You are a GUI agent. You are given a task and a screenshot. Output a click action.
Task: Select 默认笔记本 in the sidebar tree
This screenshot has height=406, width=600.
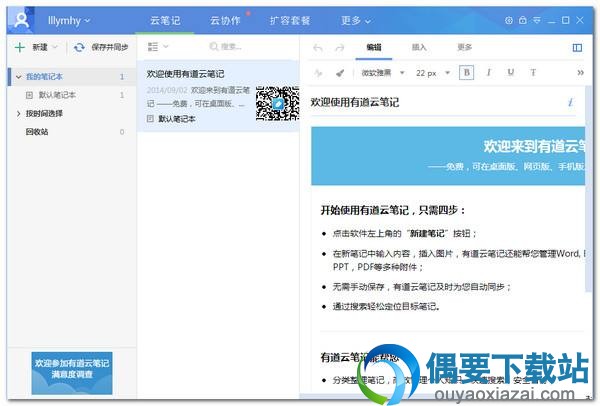tap(57, 95)
